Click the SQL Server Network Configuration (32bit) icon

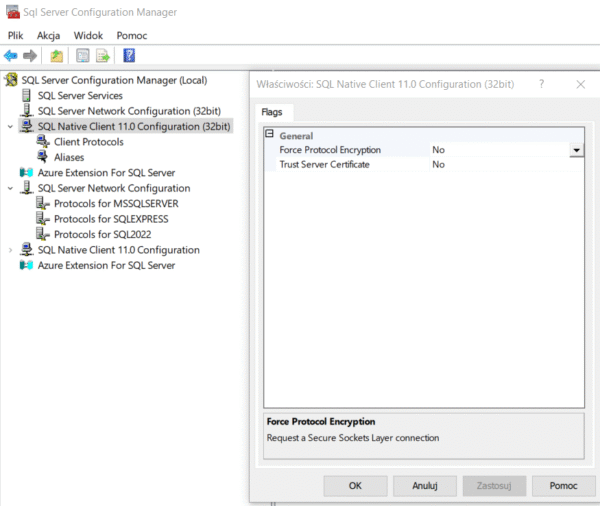coord(26,111)
